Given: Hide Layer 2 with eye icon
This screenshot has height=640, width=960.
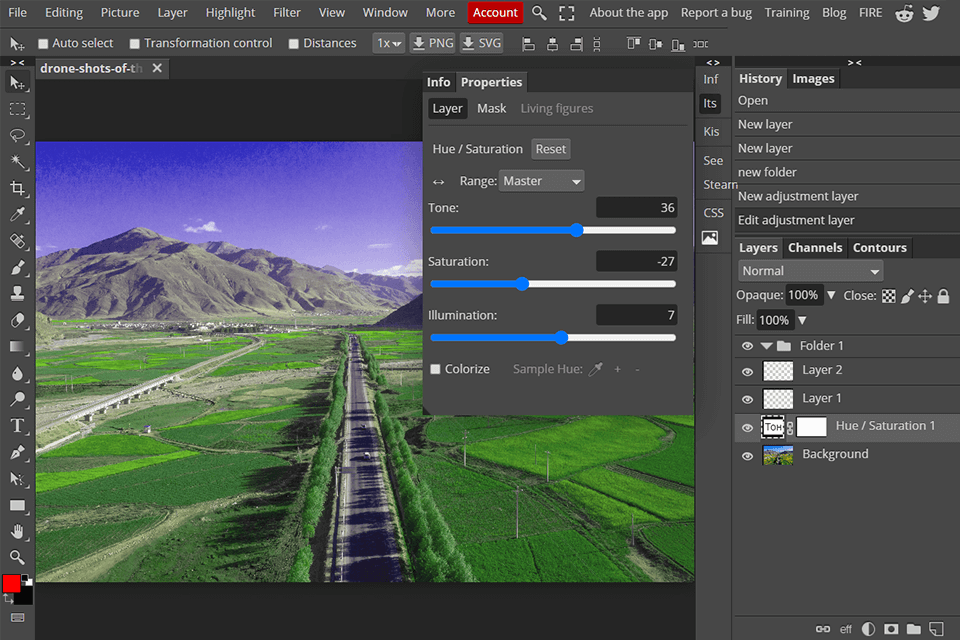Looking at the screenshot, I should click(748, 372).
